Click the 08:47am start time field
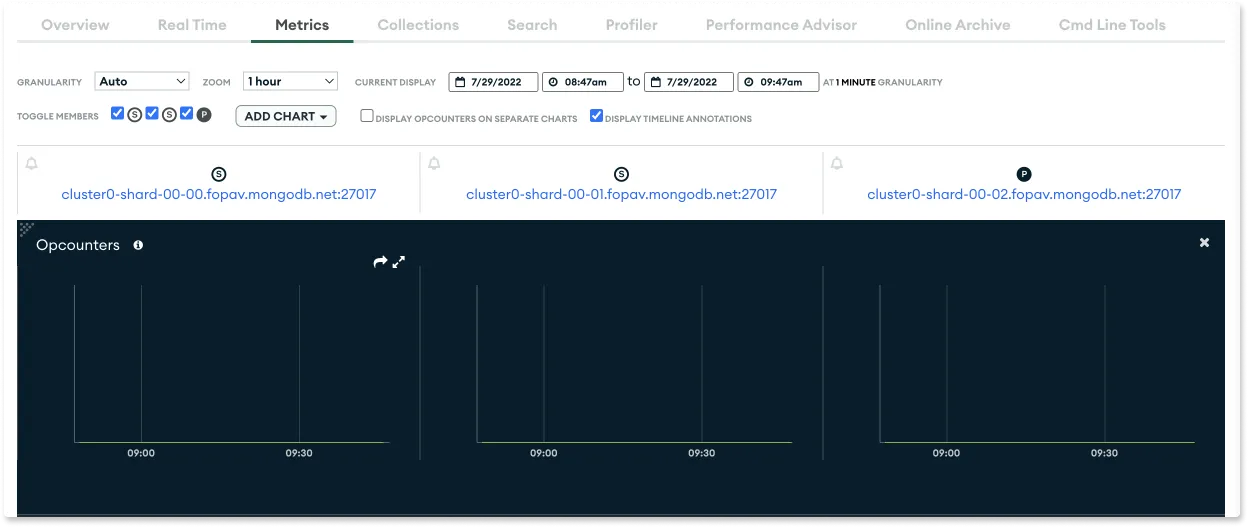1248x527 pixels. (x=582, y=82)
